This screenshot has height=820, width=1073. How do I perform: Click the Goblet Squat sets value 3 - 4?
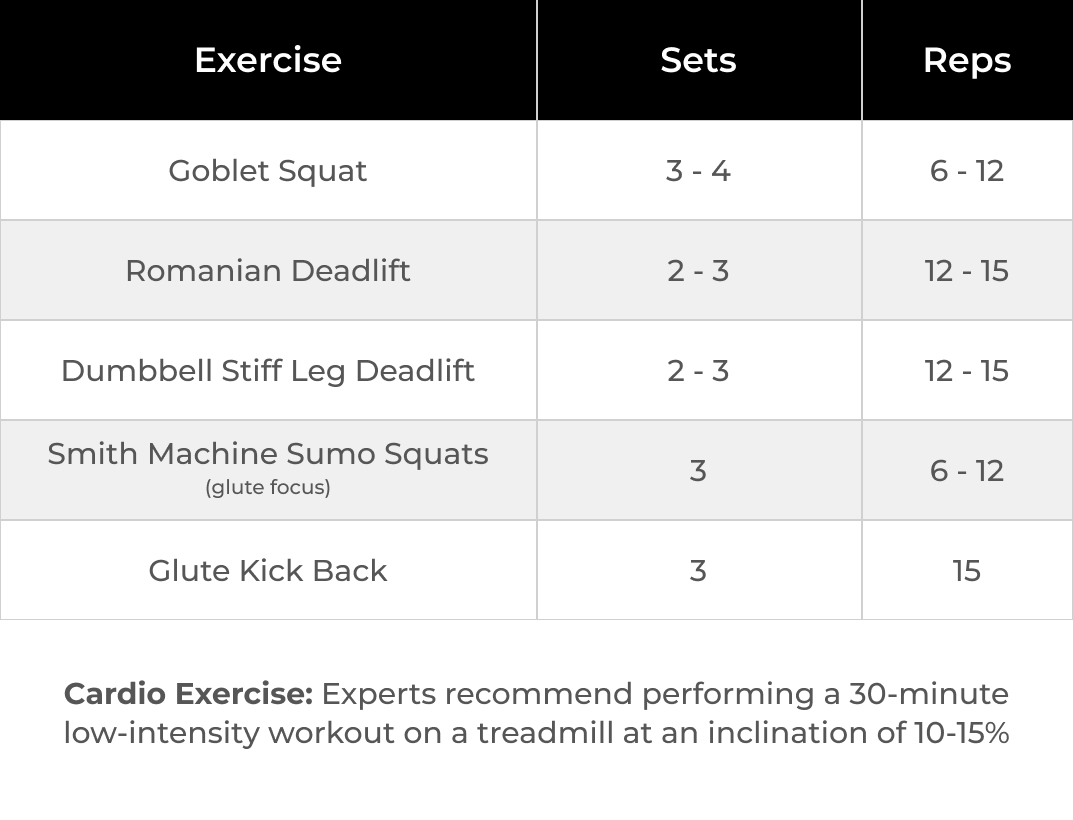698,171
